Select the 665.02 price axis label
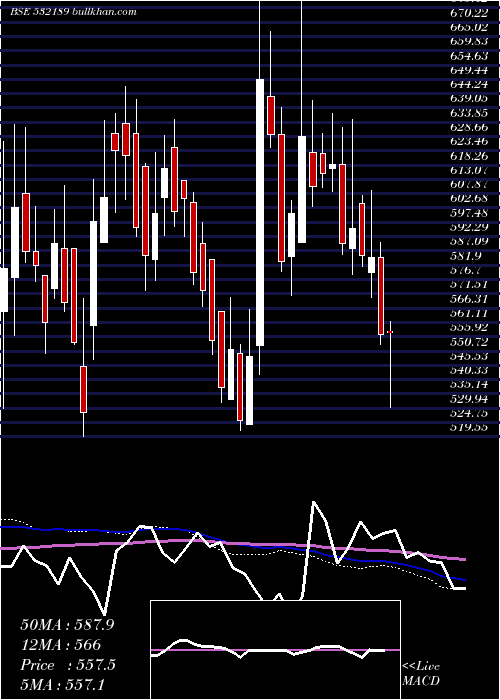 tap(469, 27)
